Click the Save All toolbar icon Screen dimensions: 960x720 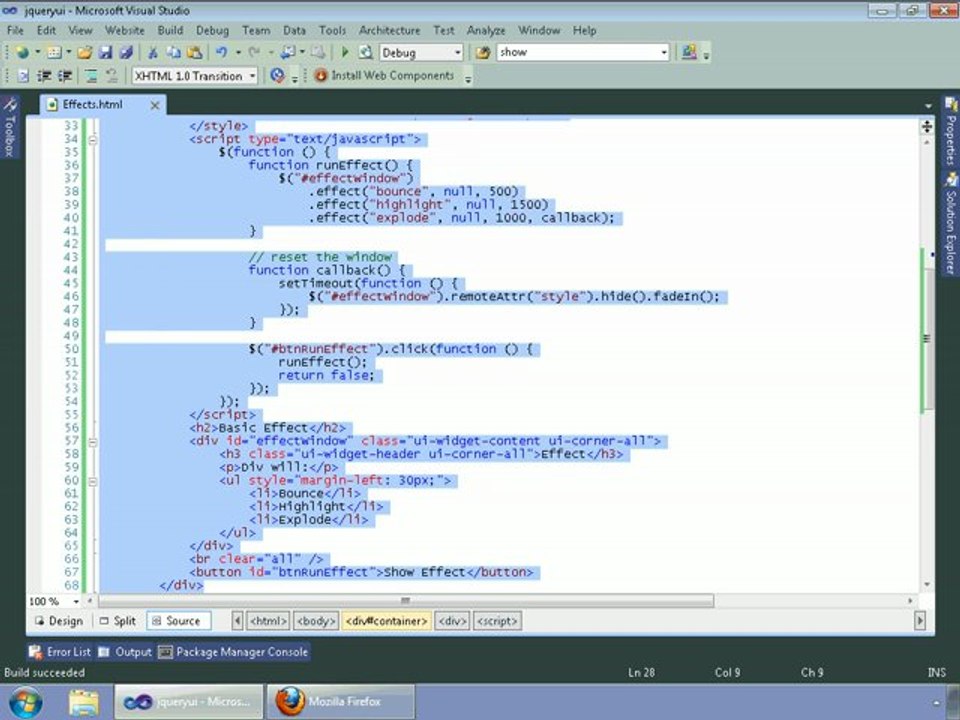(x=126, y=53)
